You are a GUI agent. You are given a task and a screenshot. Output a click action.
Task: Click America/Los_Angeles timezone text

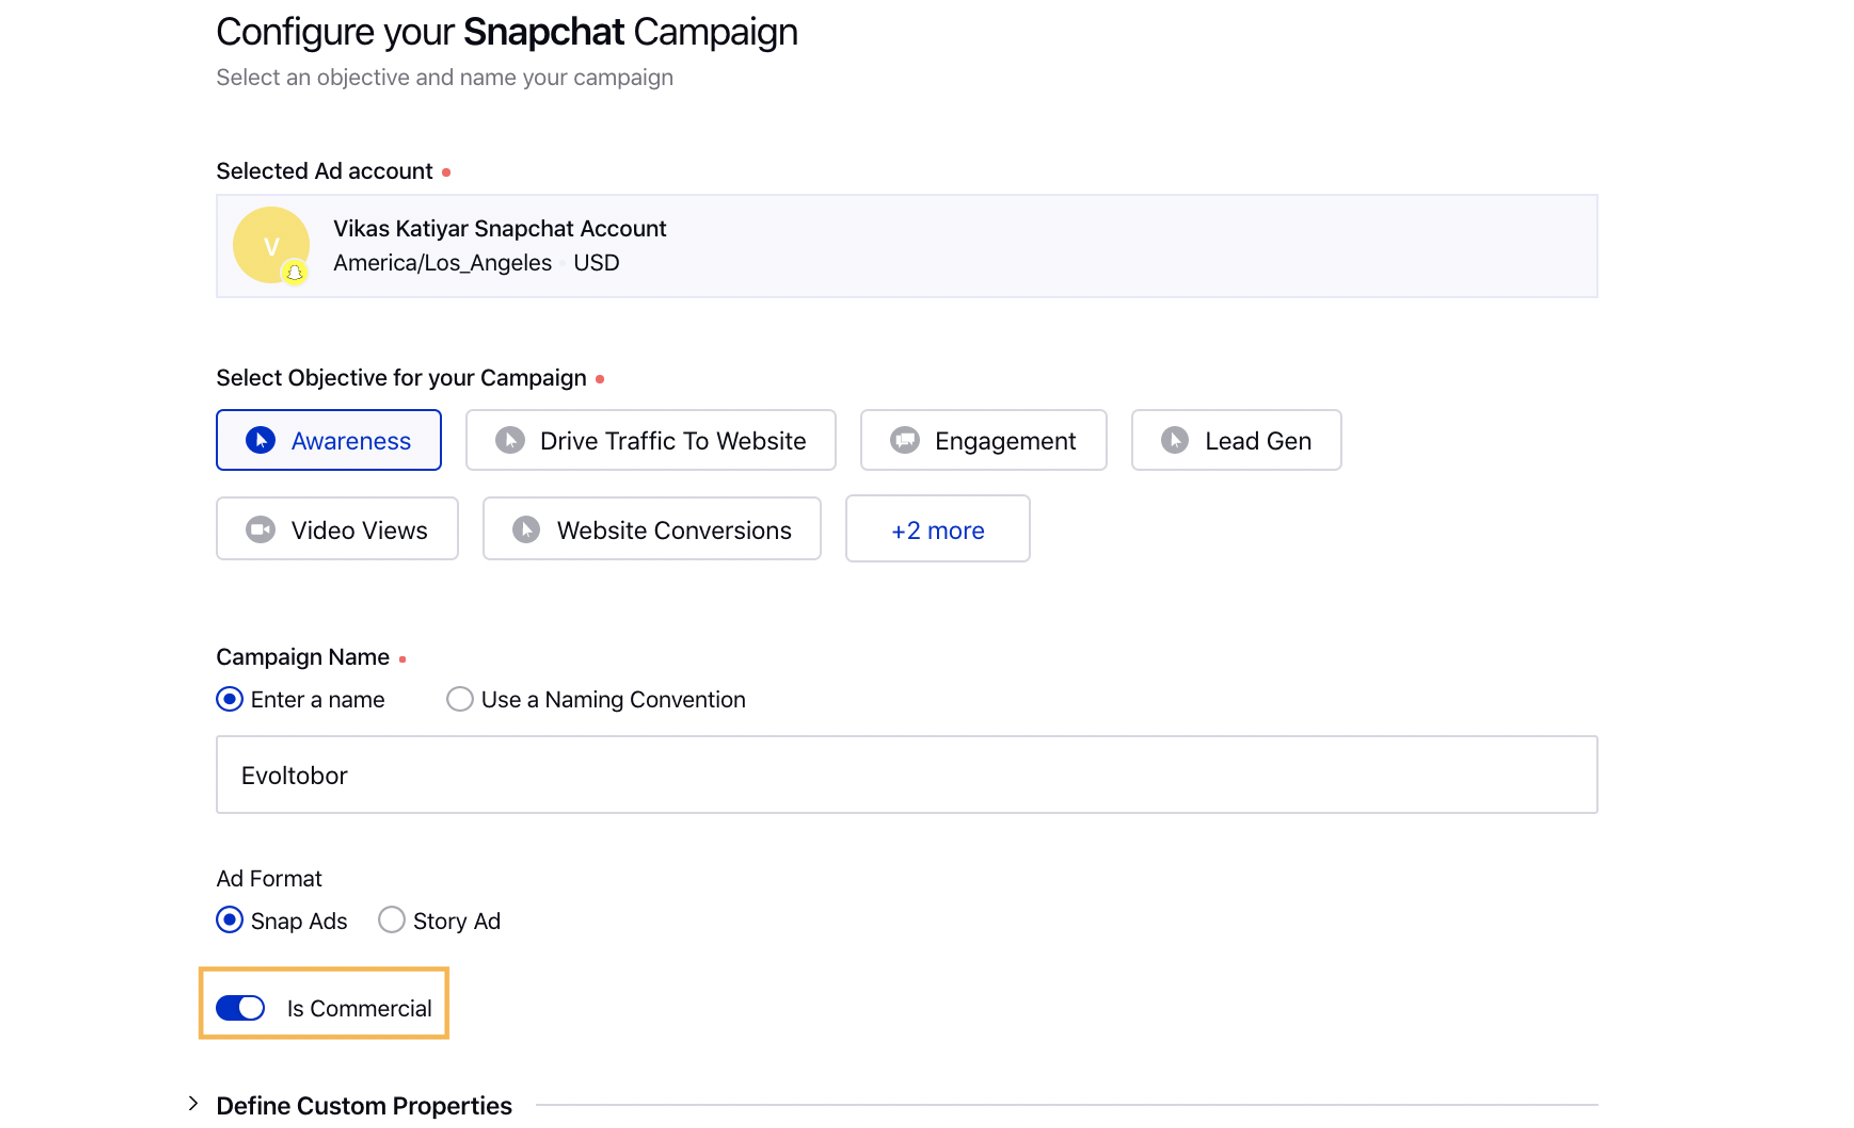click(442, 263)
